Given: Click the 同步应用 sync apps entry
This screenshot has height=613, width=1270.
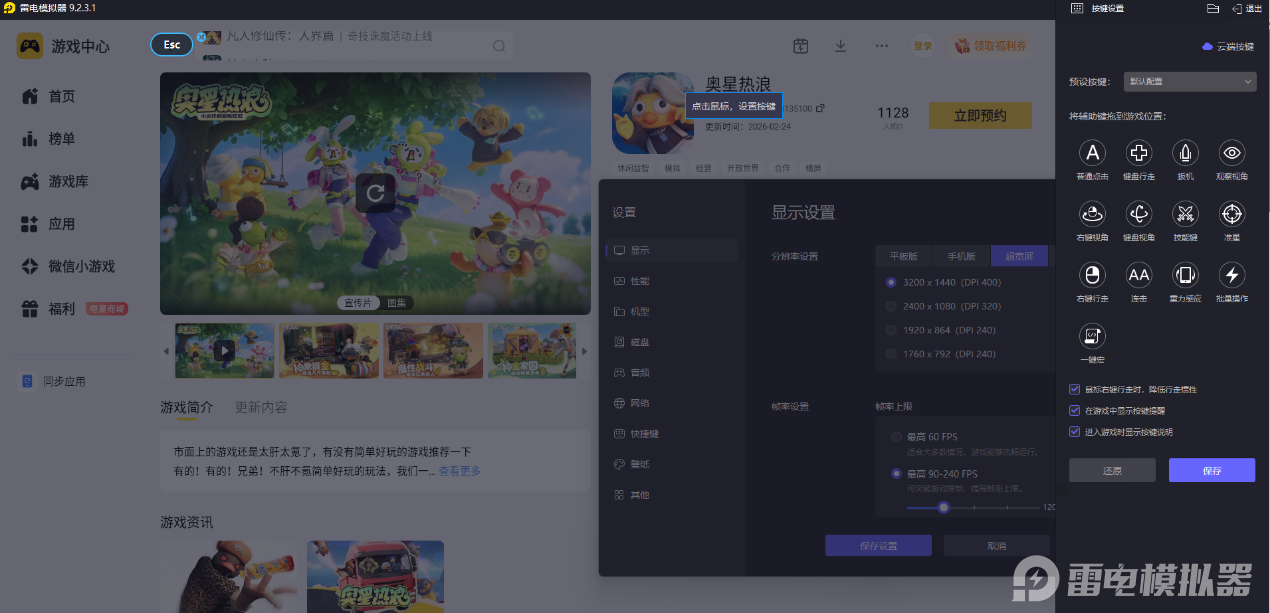Looking at the screenshot, I should click(54, 381).
